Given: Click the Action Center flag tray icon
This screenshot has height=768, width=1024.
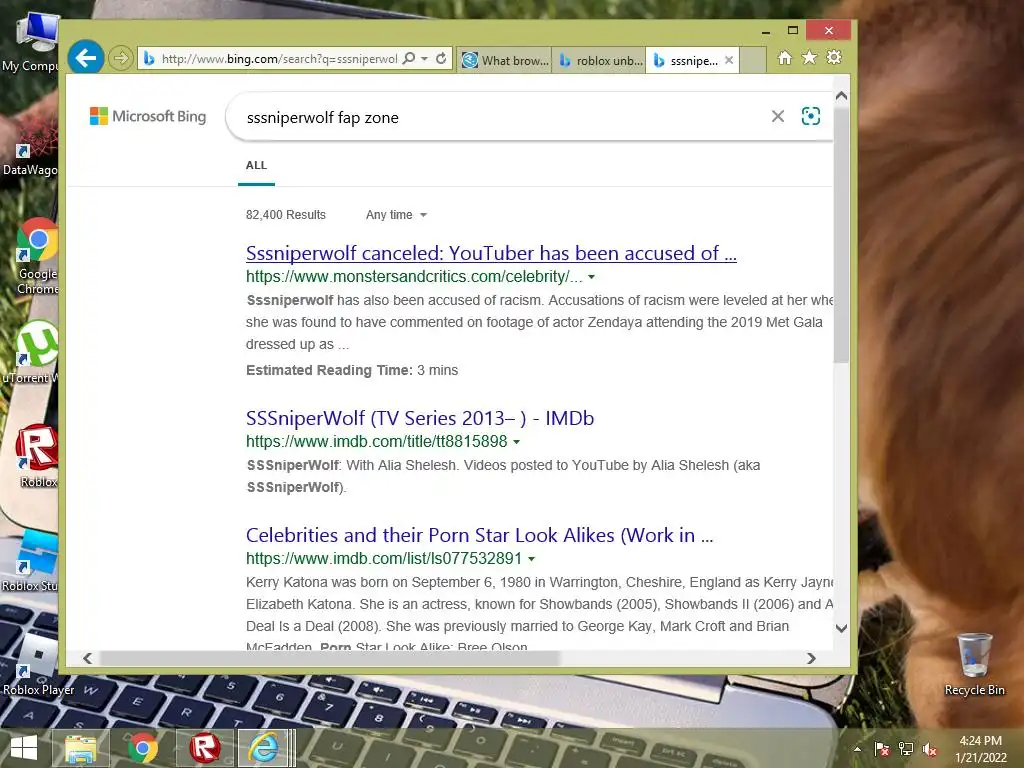Looking at the screenshot, I should 882,749.
